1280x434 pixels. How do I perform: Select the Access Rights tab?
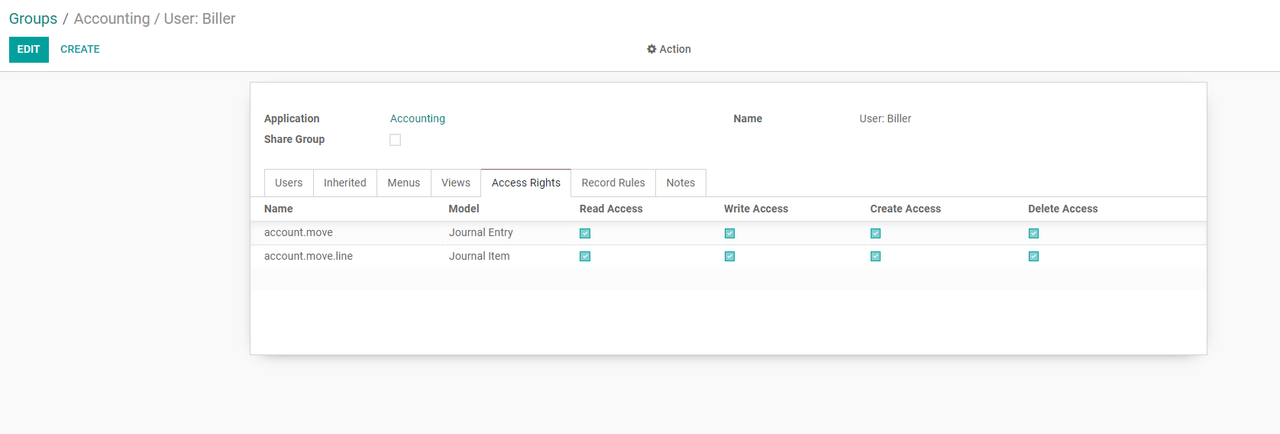(526, 183)
